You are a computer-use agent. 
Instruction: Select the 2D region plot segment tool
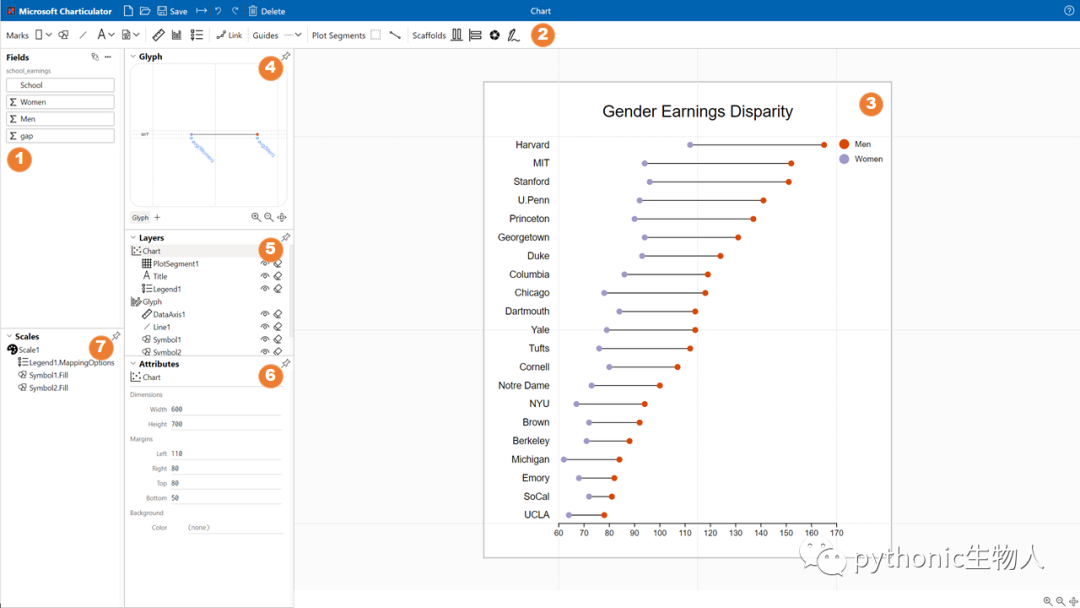375,35
